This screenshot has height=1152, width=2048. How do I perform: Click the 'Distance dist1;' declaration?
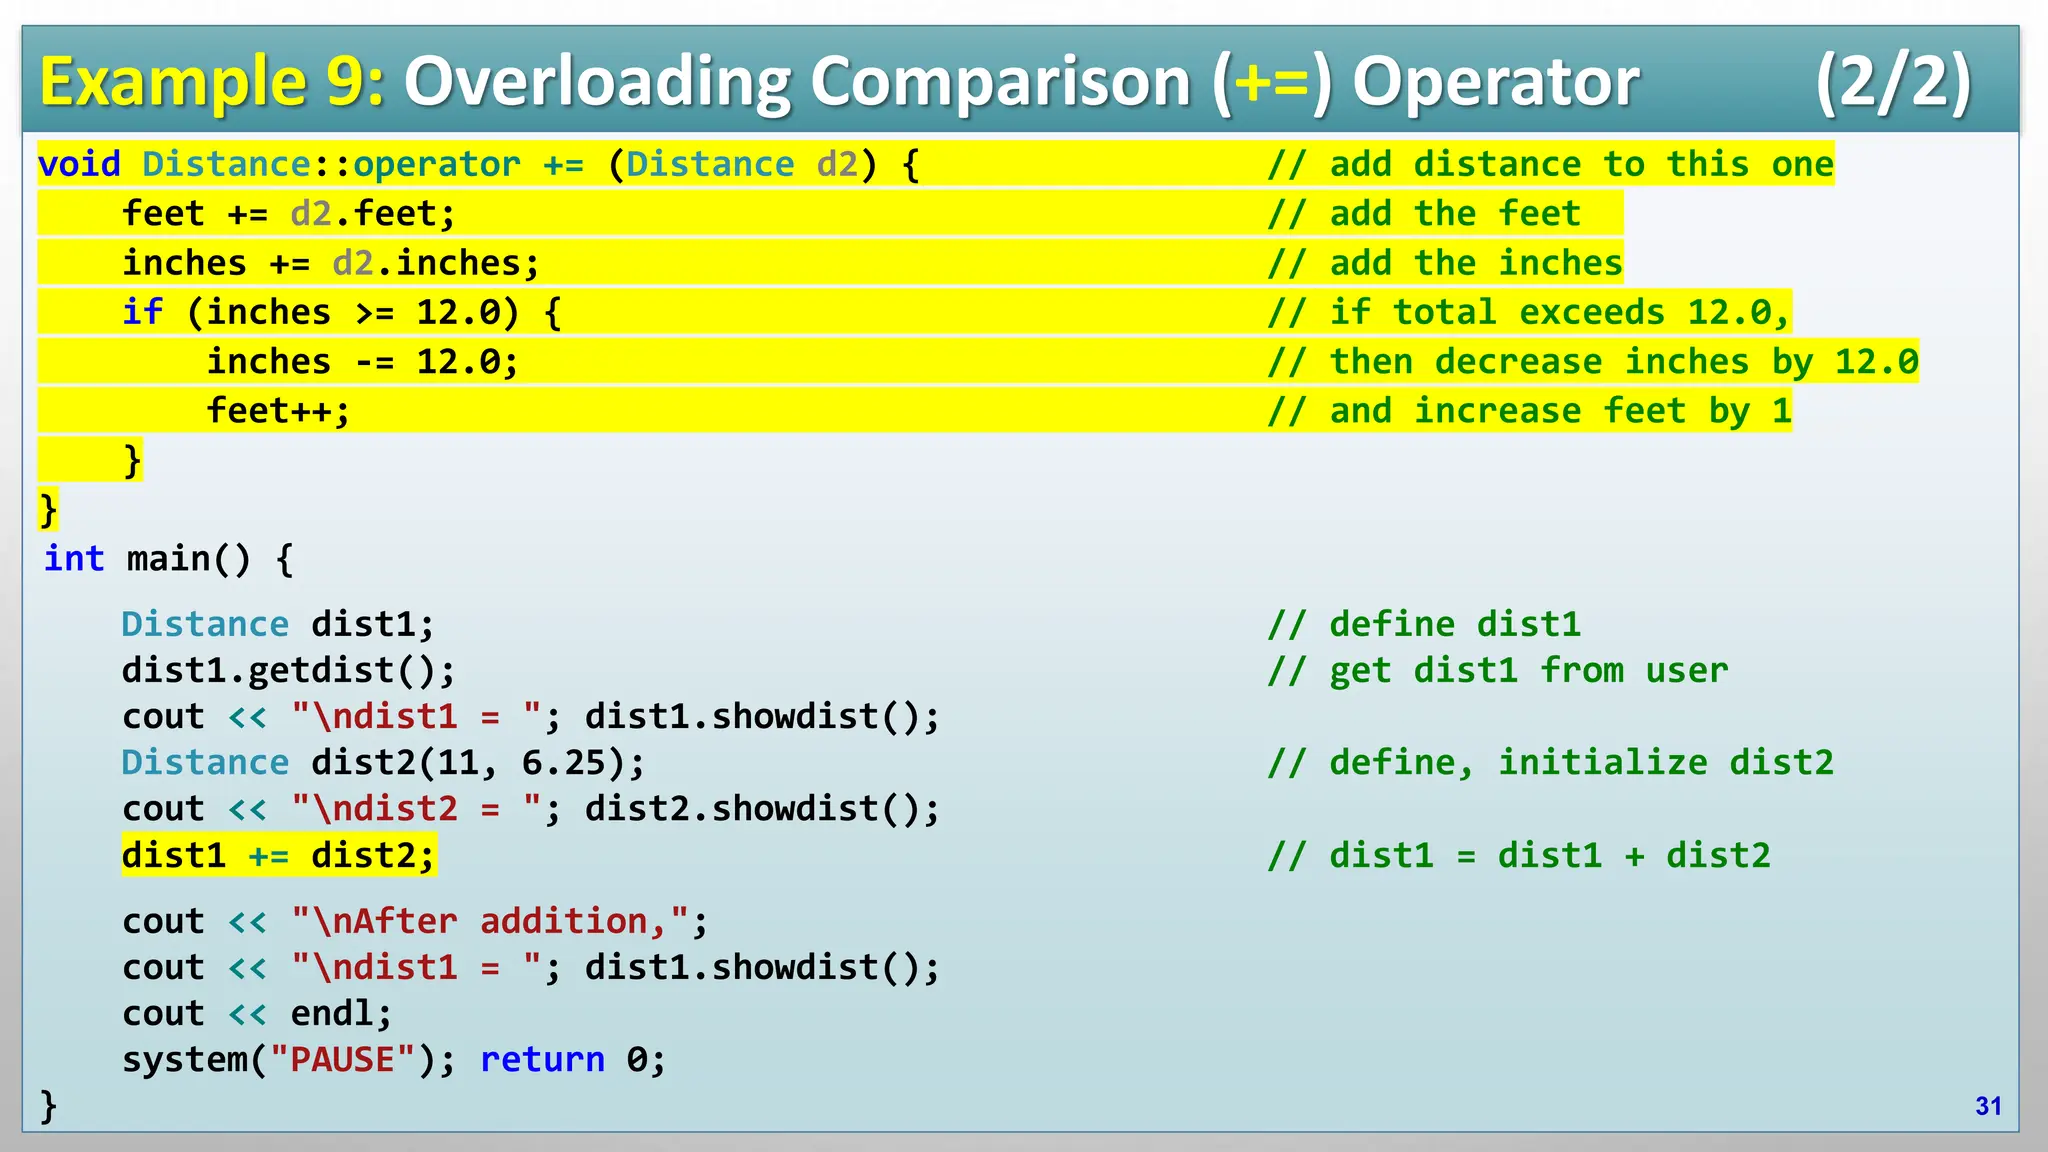coord(278,624)
